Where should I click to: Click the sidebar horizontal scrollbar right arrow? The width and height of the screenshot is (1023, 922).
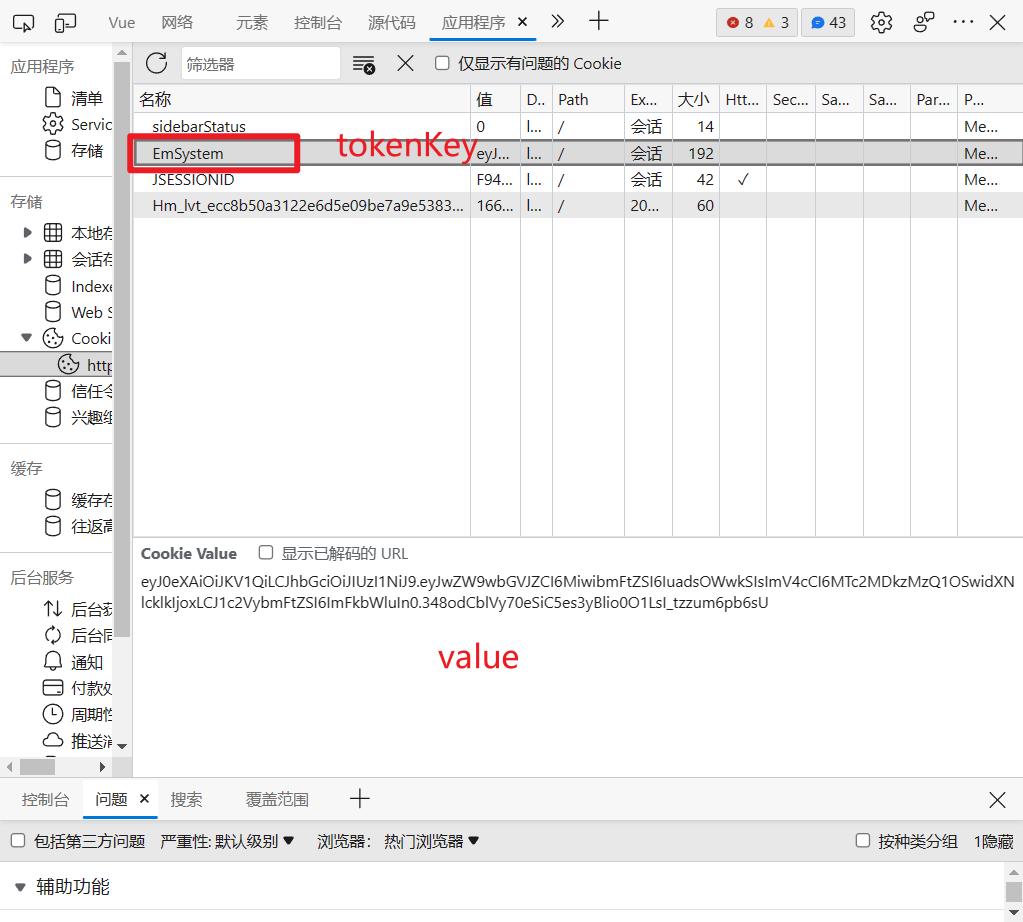pyautogui.click(x=102, y=766)
